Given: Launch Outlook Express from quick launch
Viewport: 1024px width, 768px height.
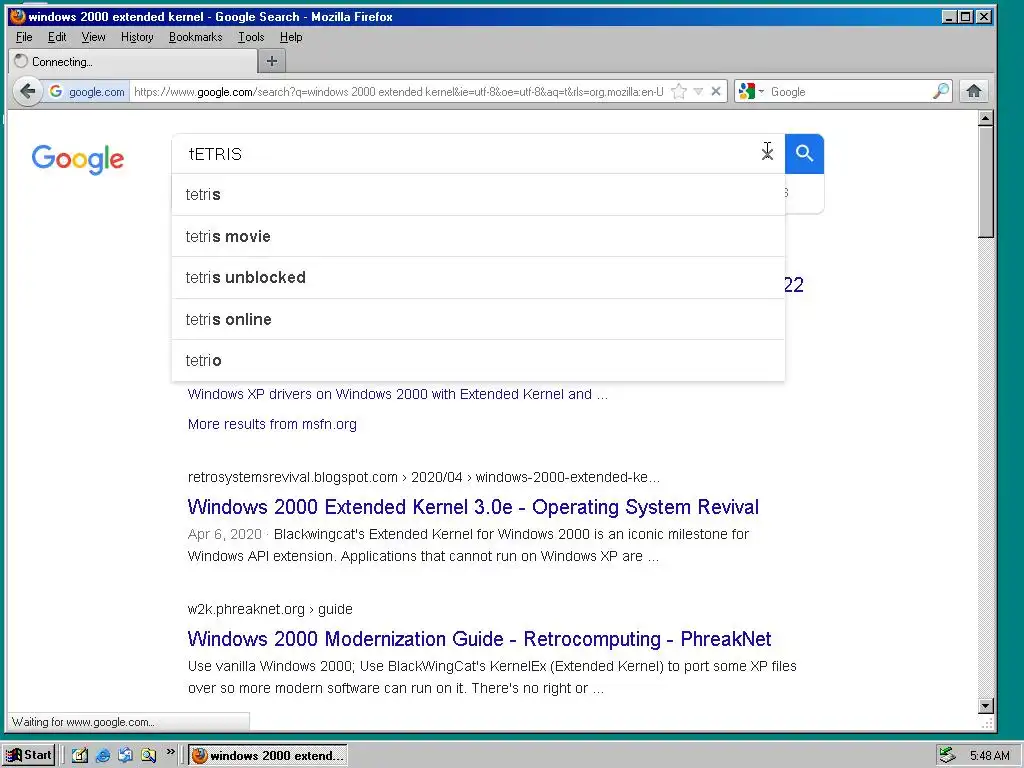Looking at the screenshot, I should [125, 755].
